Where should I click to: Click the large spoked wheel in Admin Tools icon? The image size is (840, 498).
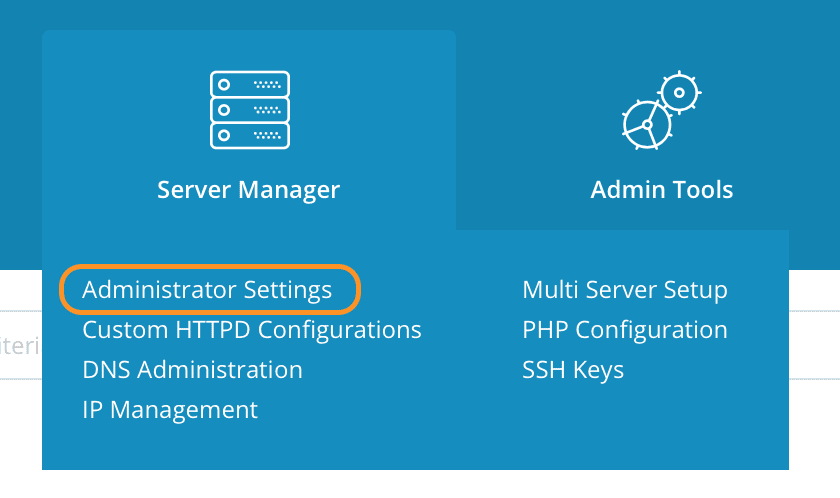click(x=646, y=125)
